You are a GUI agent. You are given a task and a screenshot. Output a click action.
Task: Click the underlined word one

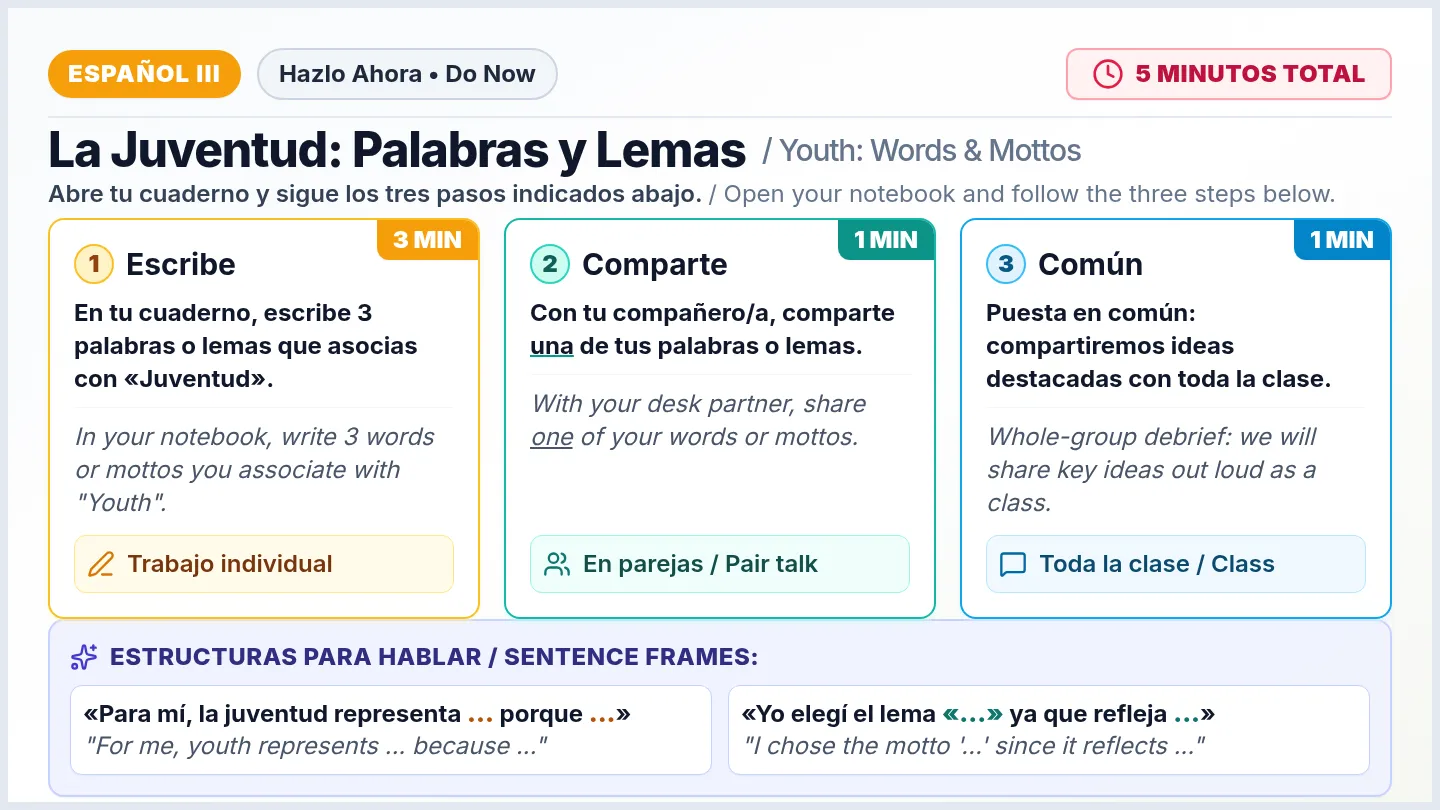pos(552,438)
